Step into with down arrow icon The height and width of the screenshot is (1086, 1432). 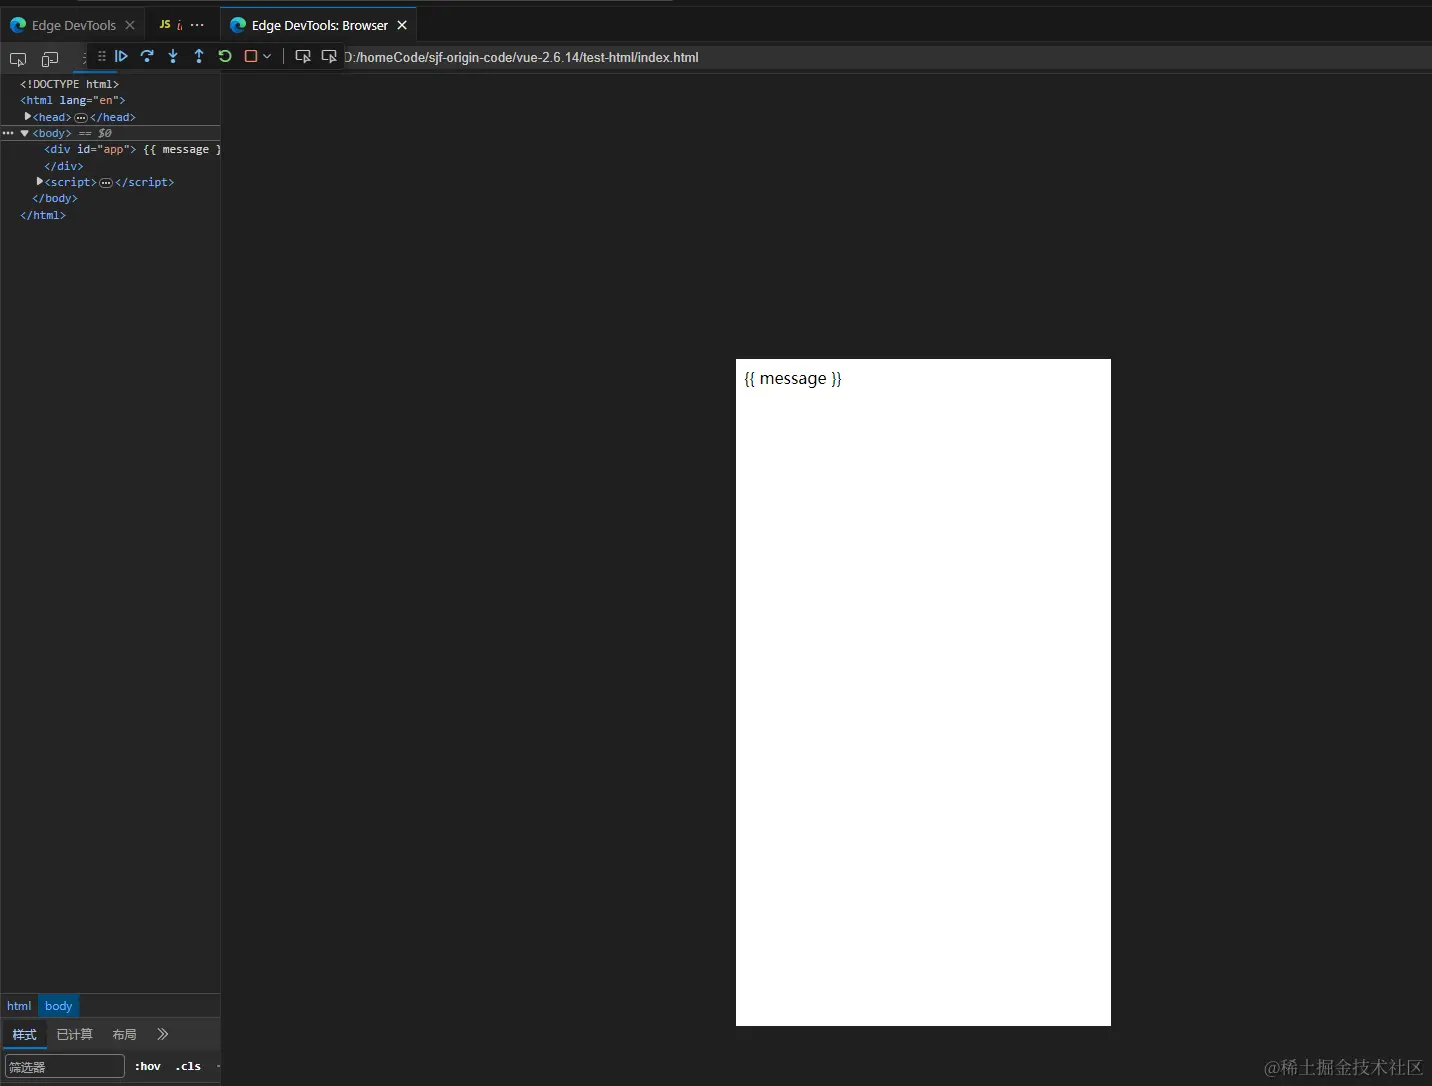tap(173, 56)
